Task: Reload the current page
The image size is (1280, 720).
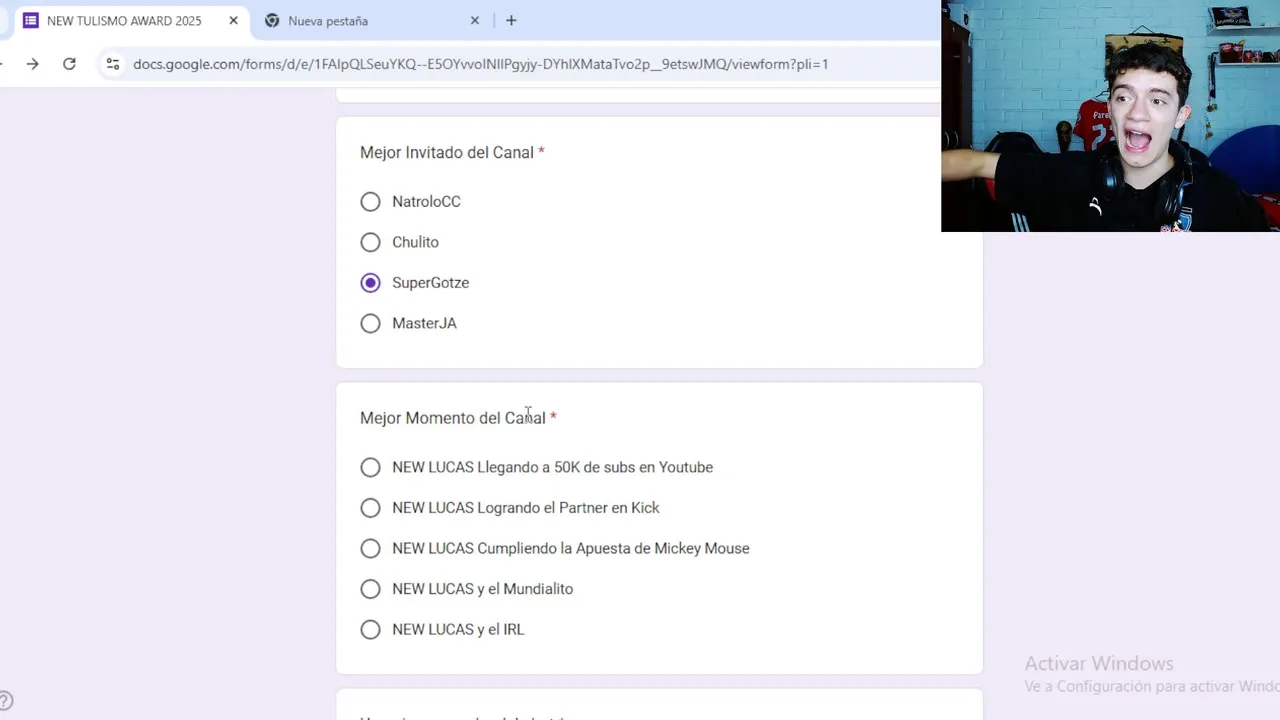Action: pos(69,64)
